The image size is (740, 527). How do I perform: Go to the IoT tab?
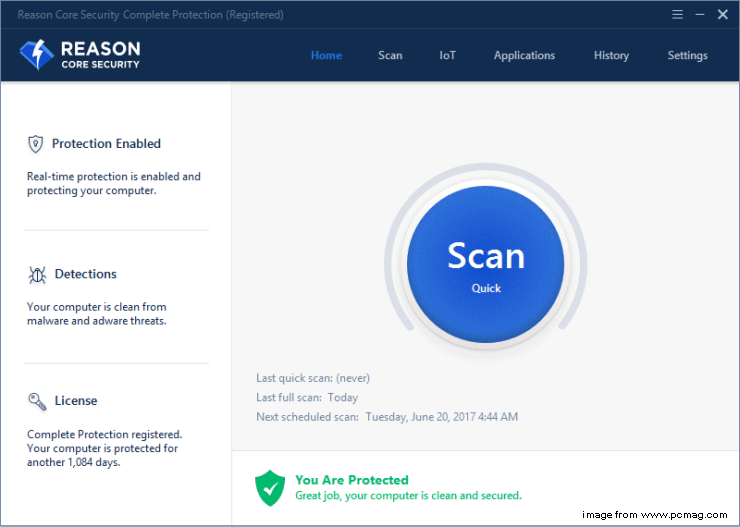click(447, 56)
